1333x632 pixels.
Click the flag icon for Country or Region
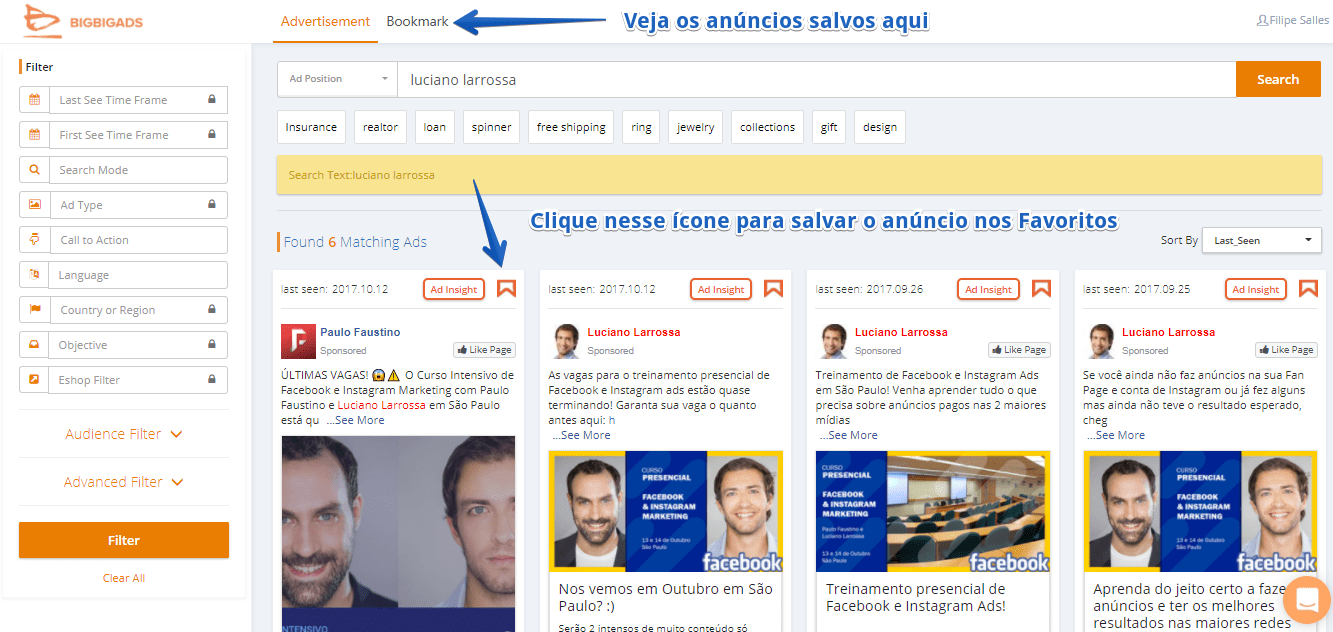click(35, 310)
